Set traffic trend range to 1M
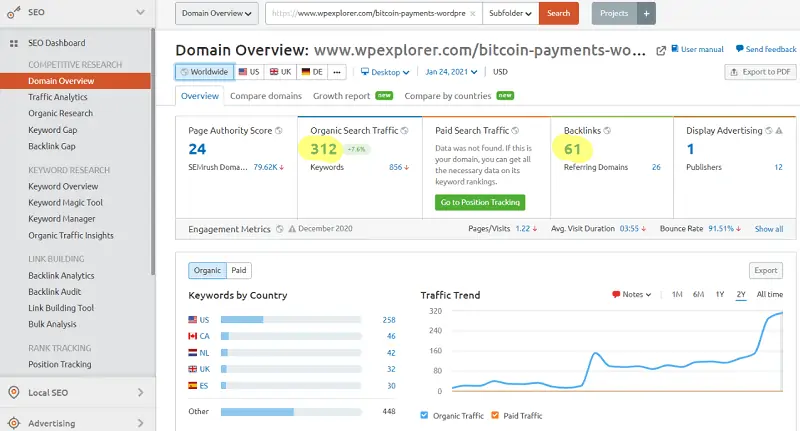The height and width of the screenshot is (431, 800). (x=677, y=294)
